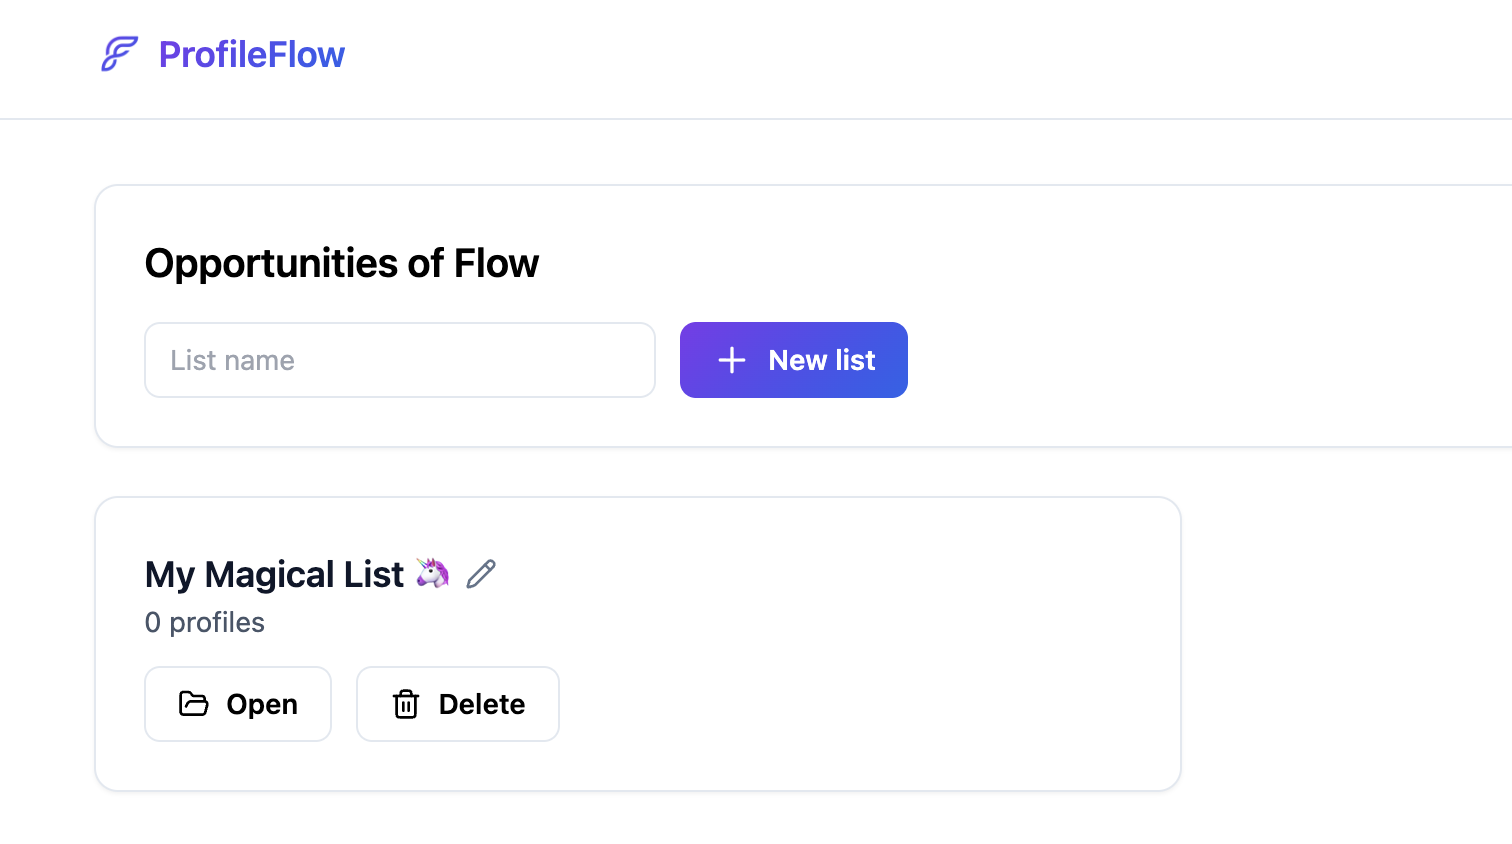
Task: Click the 0 profiles count label
Action: pos(205,622)
